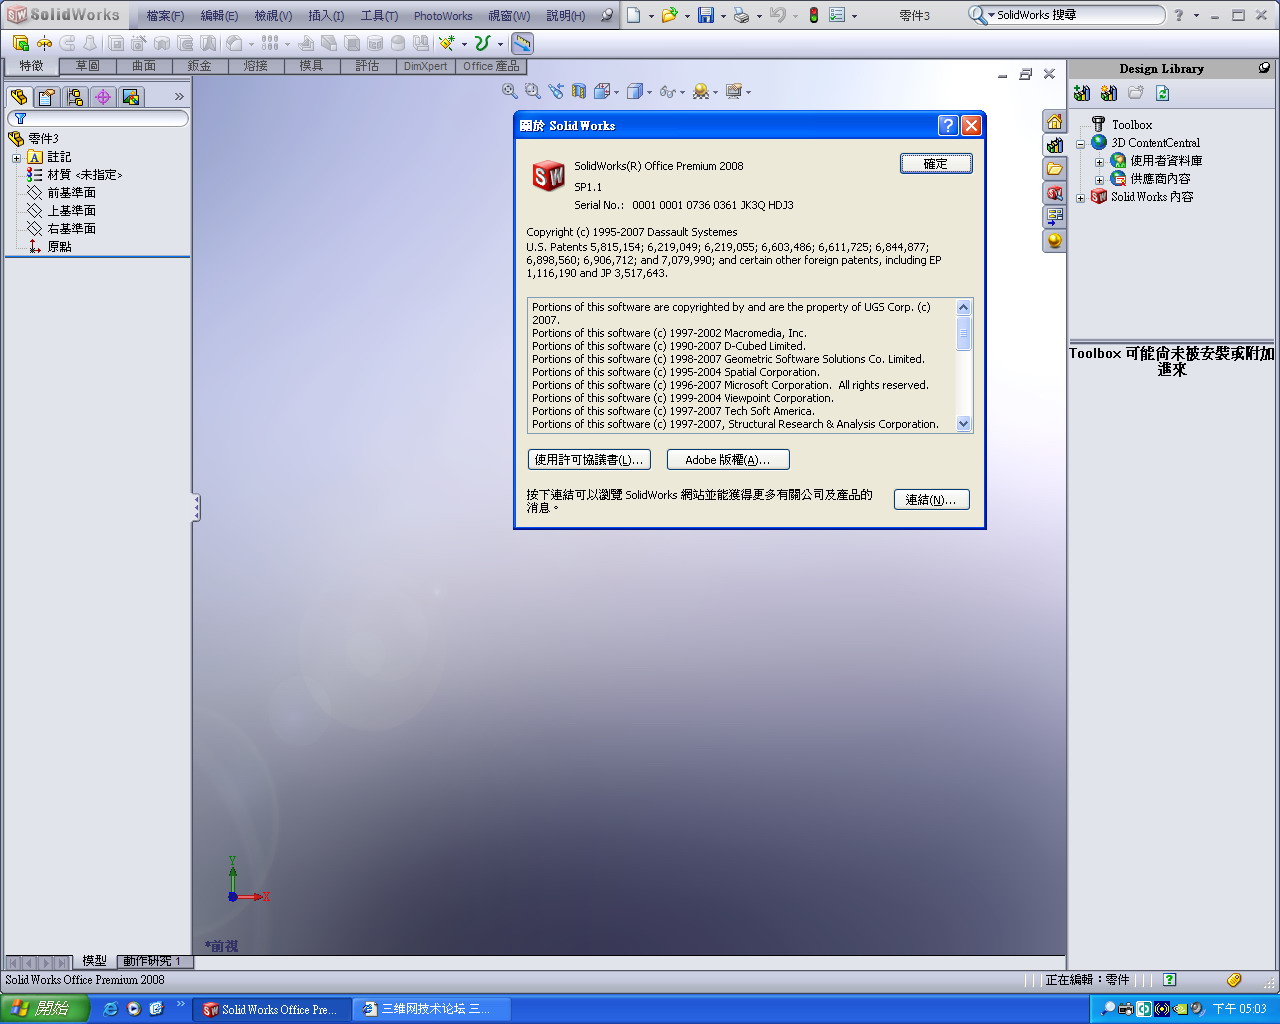Screen dimensions: 1280x1024
Task: Open SolidWorks Resources home tab in task pane
Action: pos(1054,121)
